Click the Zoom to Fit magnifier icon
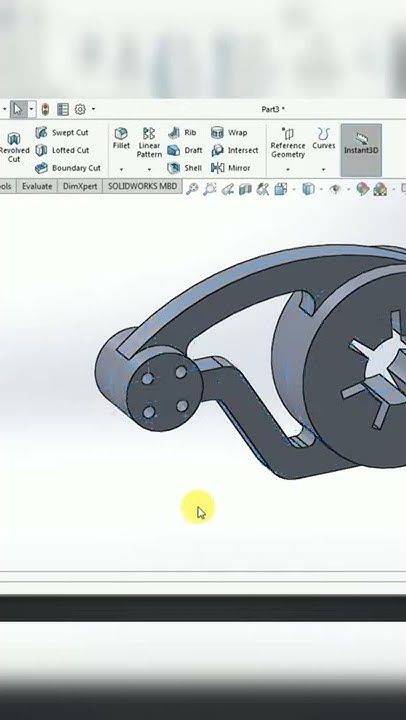 192,189
